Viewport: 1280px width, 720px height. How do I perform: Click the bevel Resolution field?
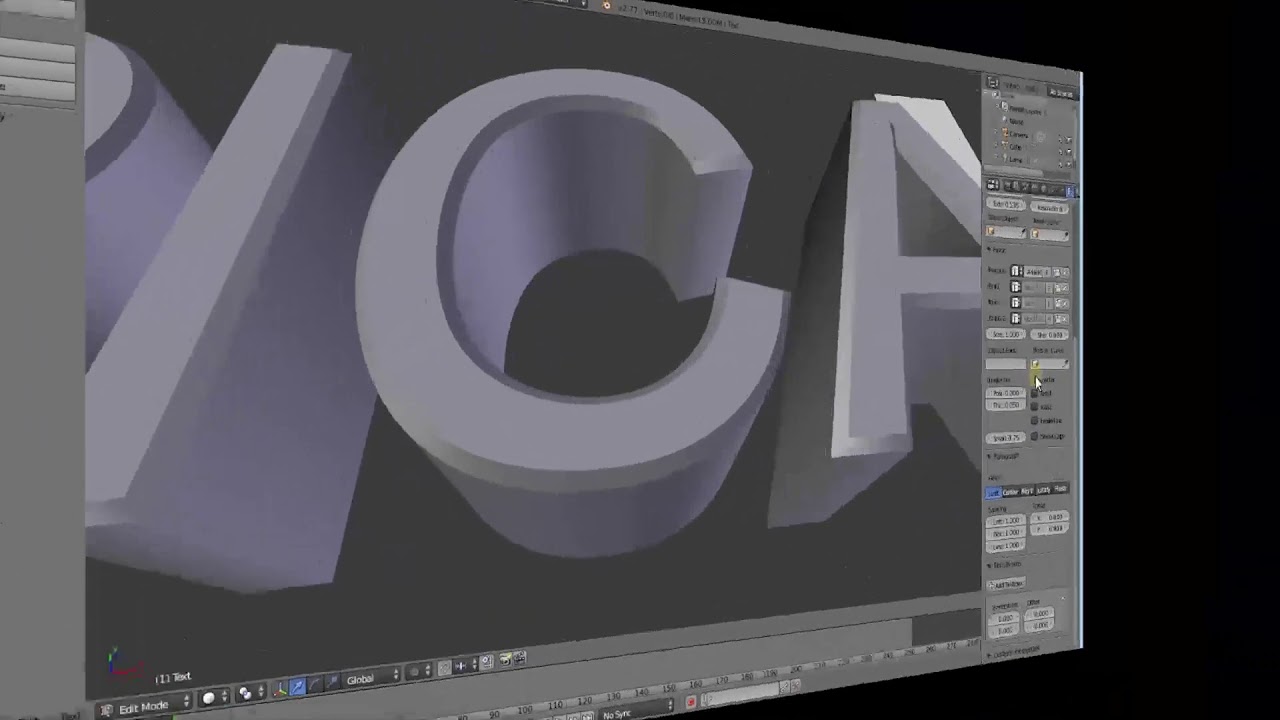pos(1050,208)
